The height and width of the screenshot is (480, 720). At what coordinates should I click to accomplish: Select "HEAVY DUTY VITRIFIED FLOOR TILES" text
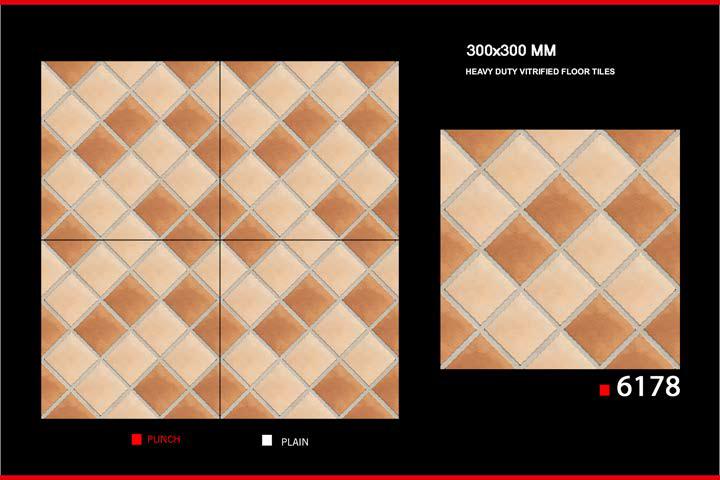(x=540, y=72)
